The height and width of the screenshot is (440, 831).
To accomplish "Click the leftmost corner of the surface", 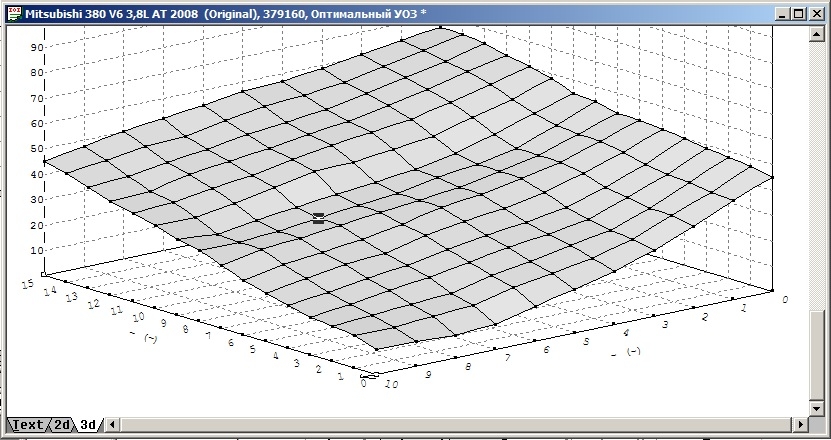I will (44, 159).
